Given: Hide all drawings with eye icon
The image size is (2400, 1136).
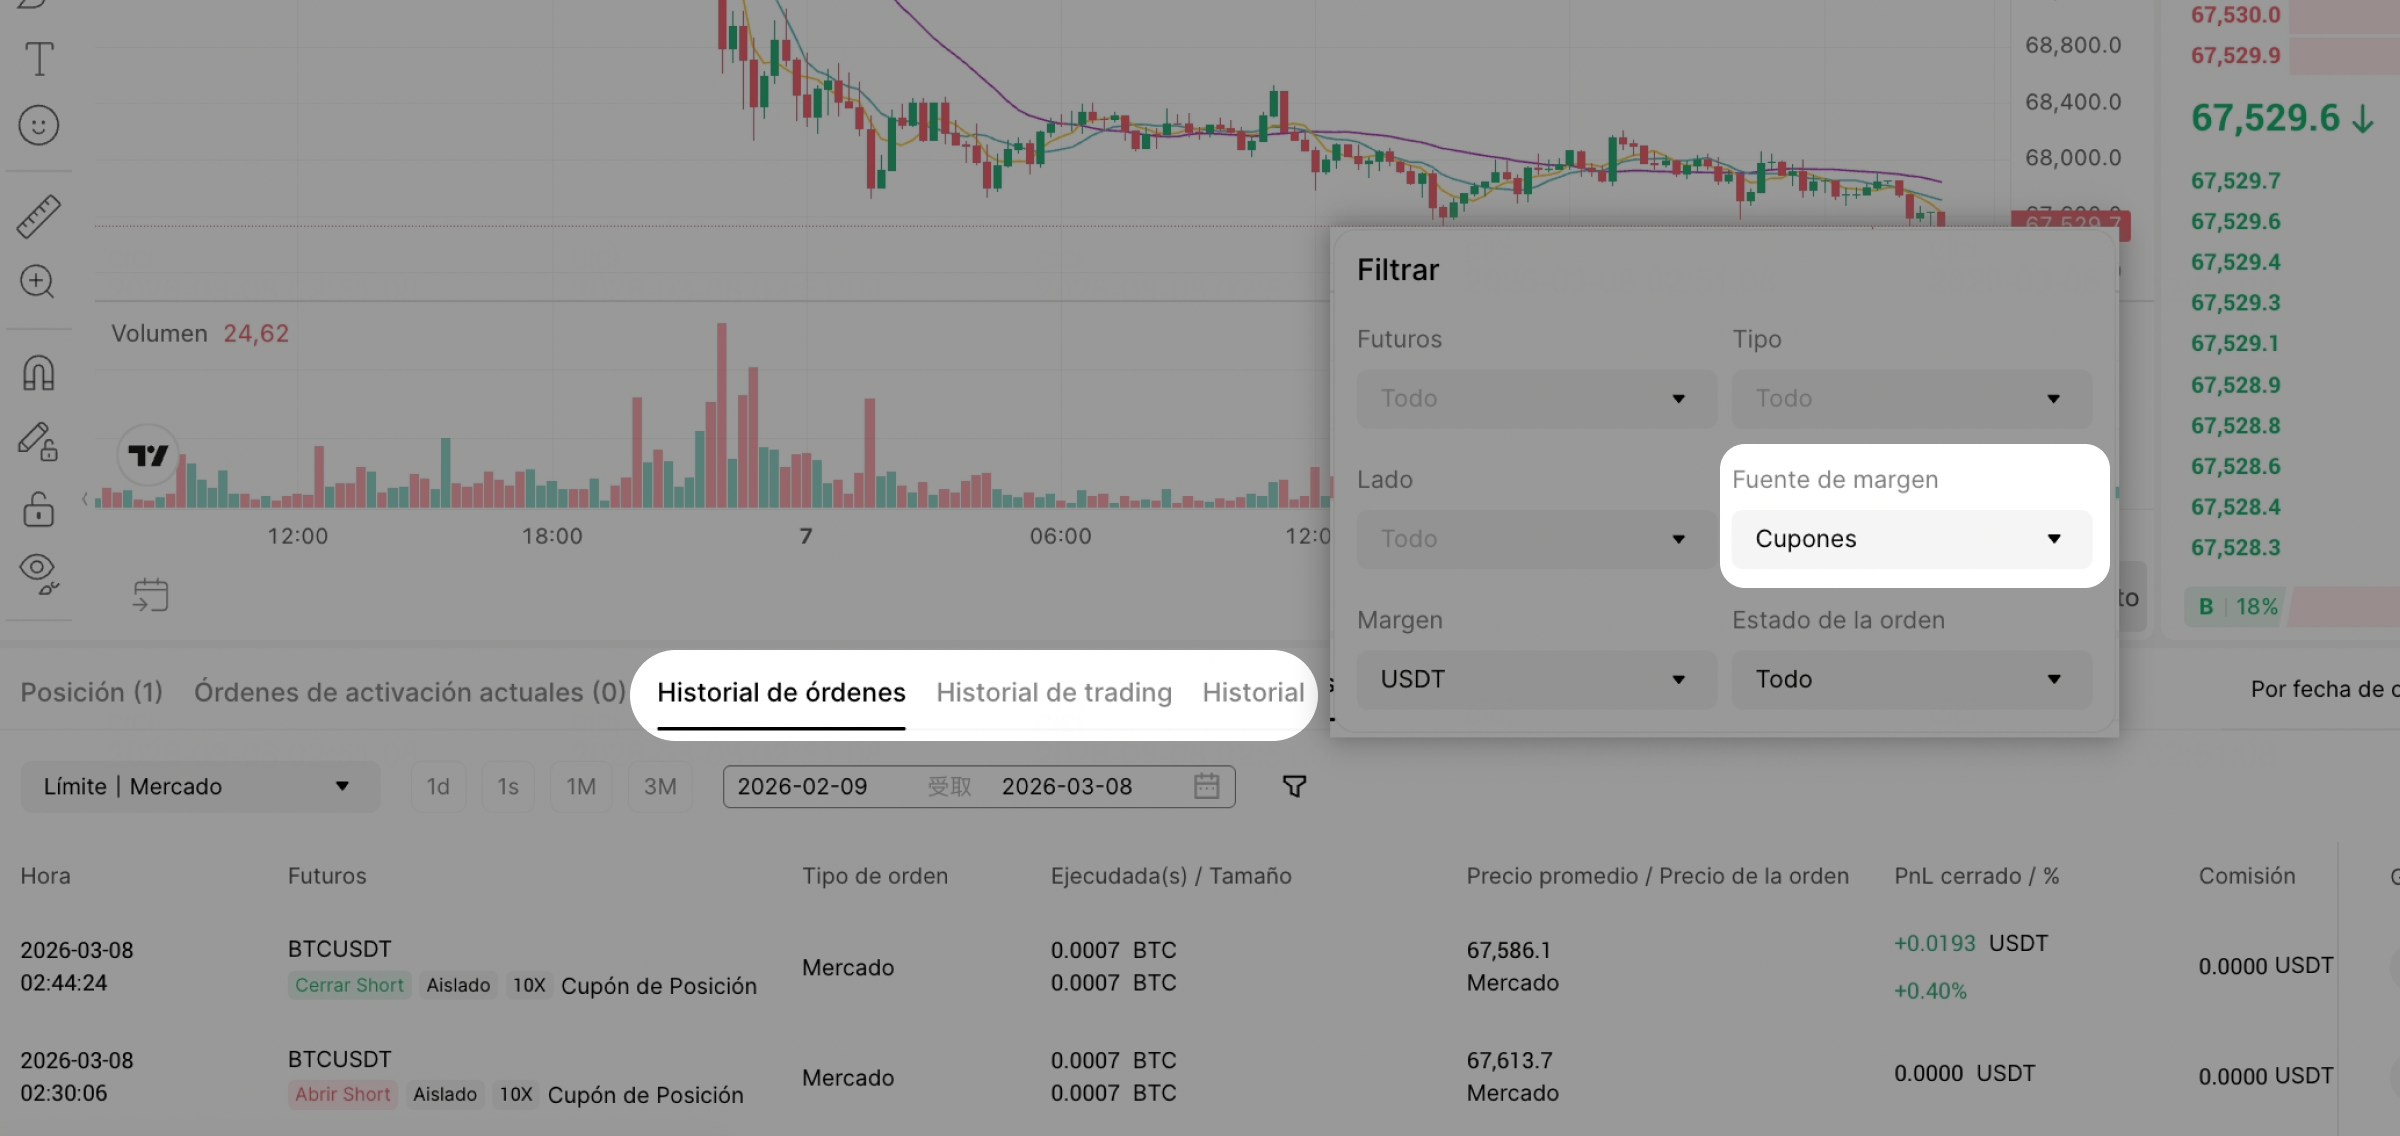Looking at the screenshot, I should (39, 574).
